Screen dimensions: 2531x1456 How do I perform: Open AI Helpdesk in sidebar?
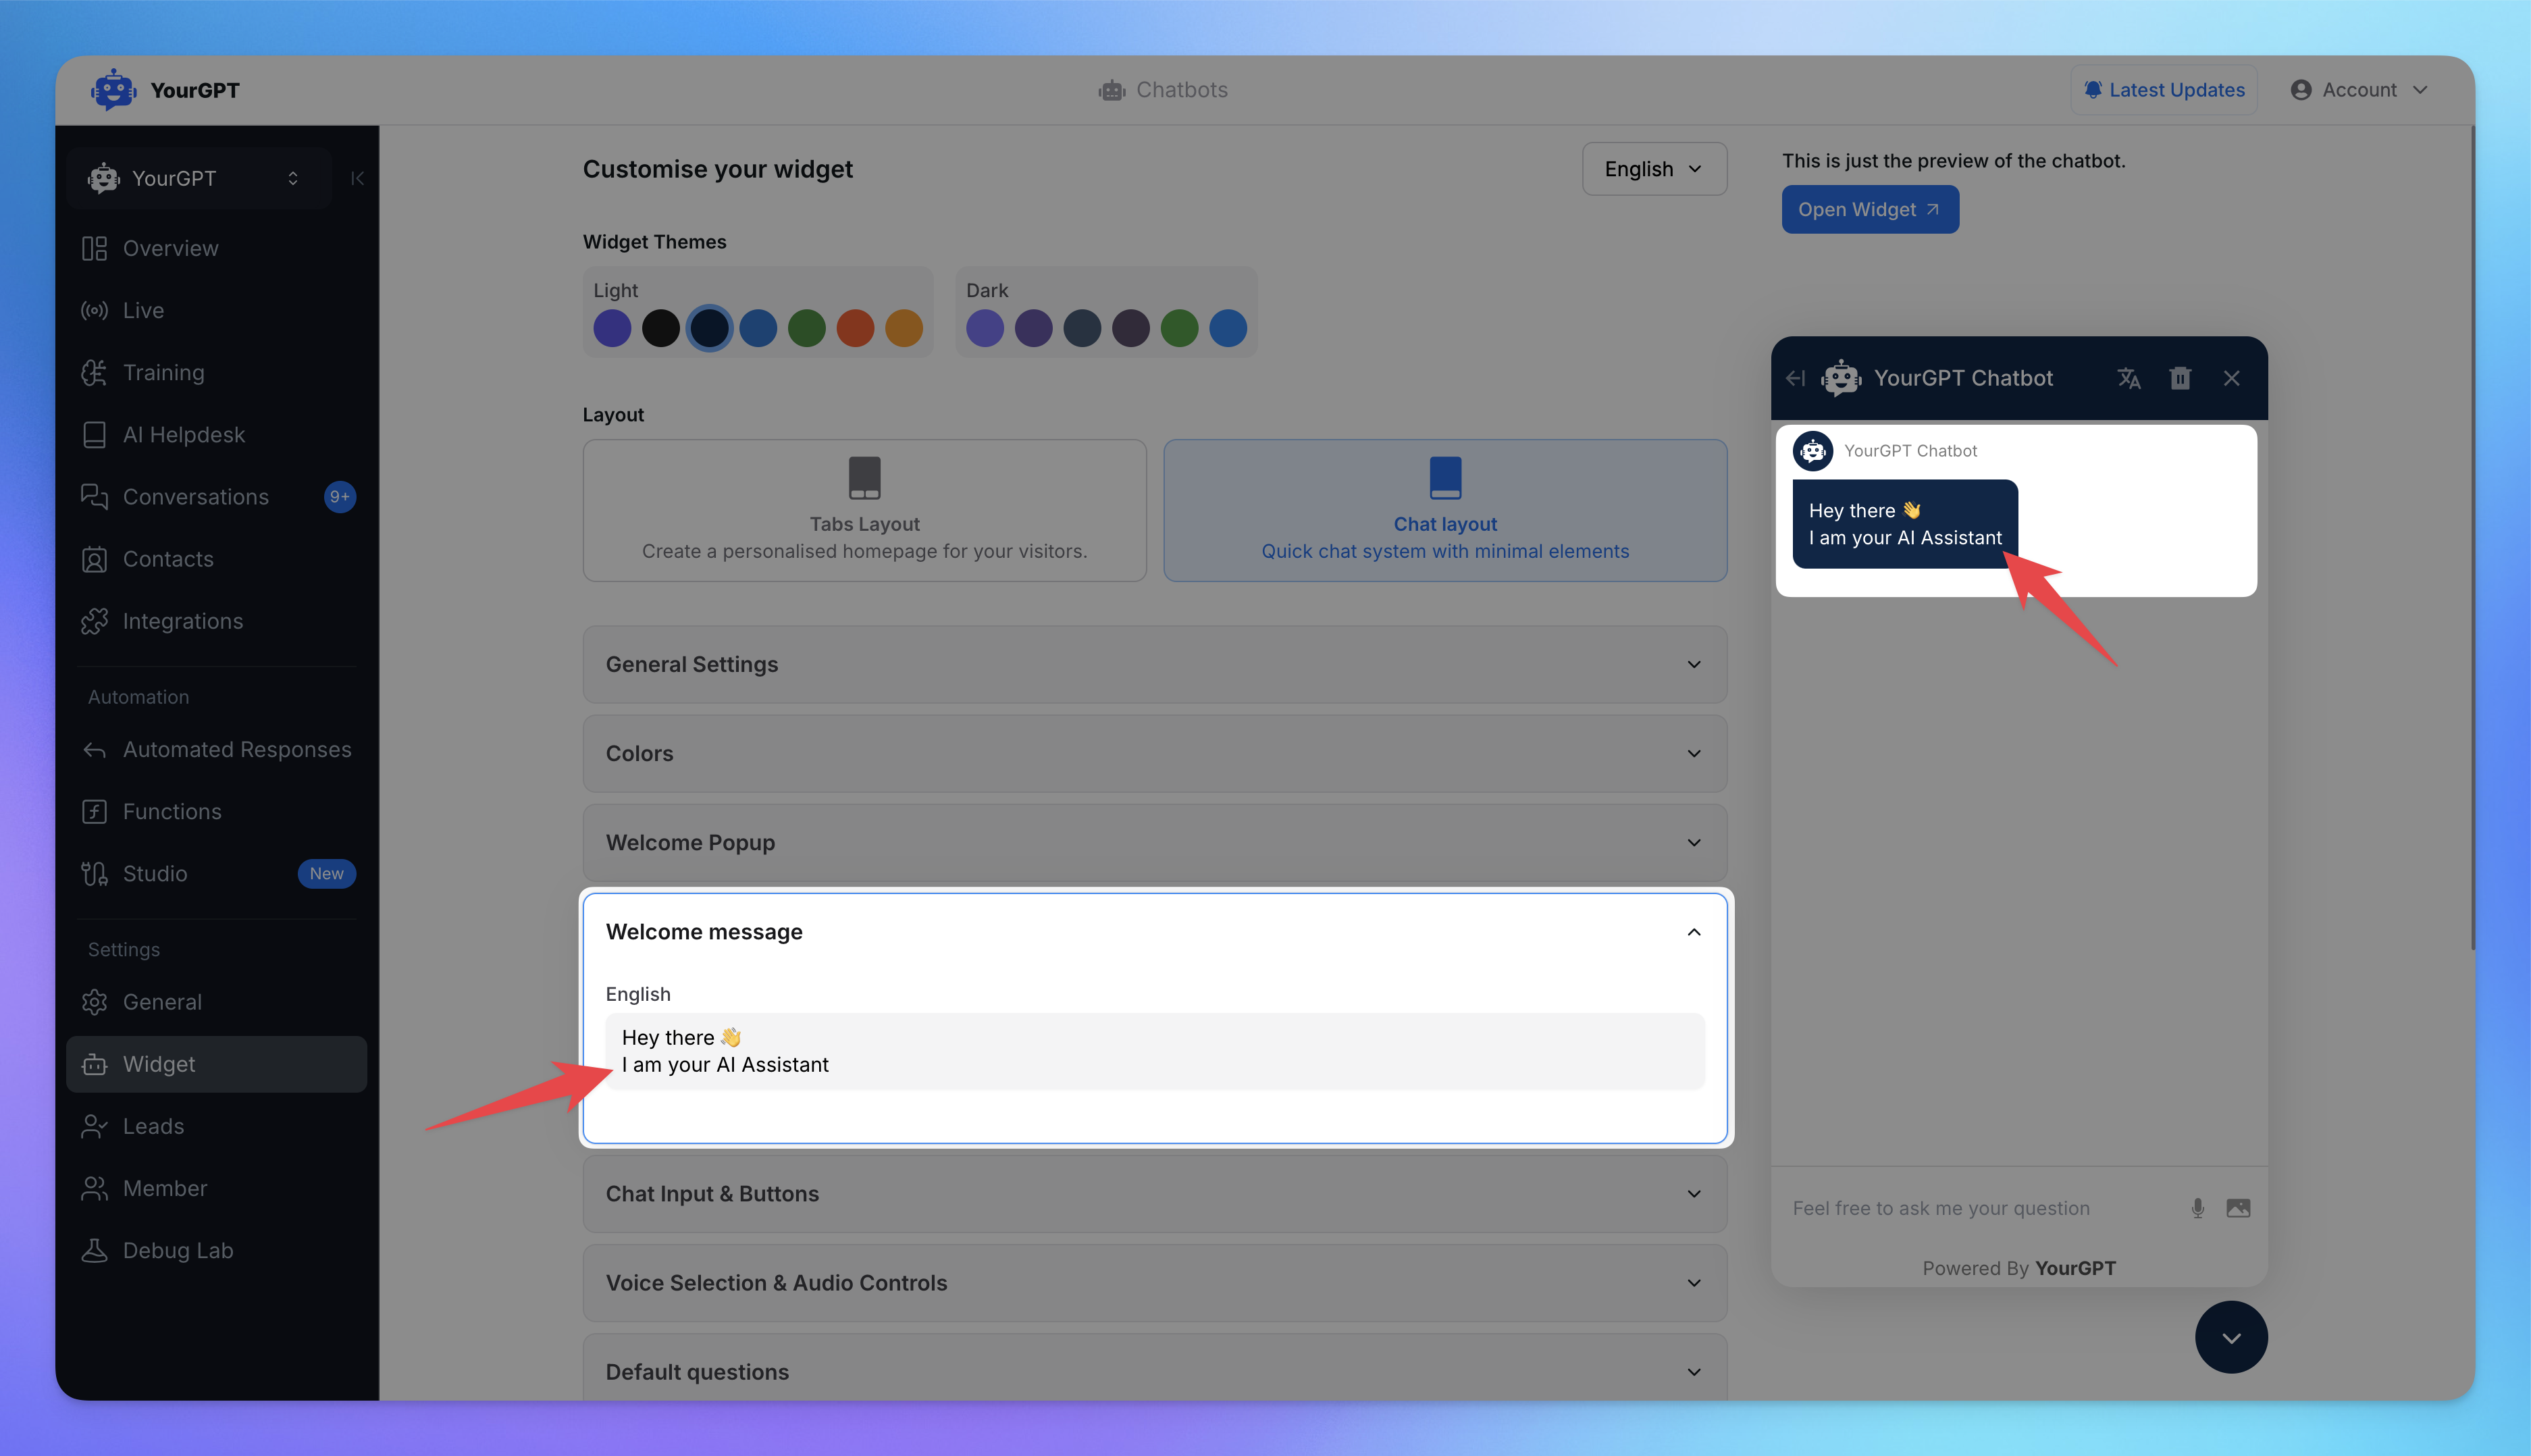[216, 434]
